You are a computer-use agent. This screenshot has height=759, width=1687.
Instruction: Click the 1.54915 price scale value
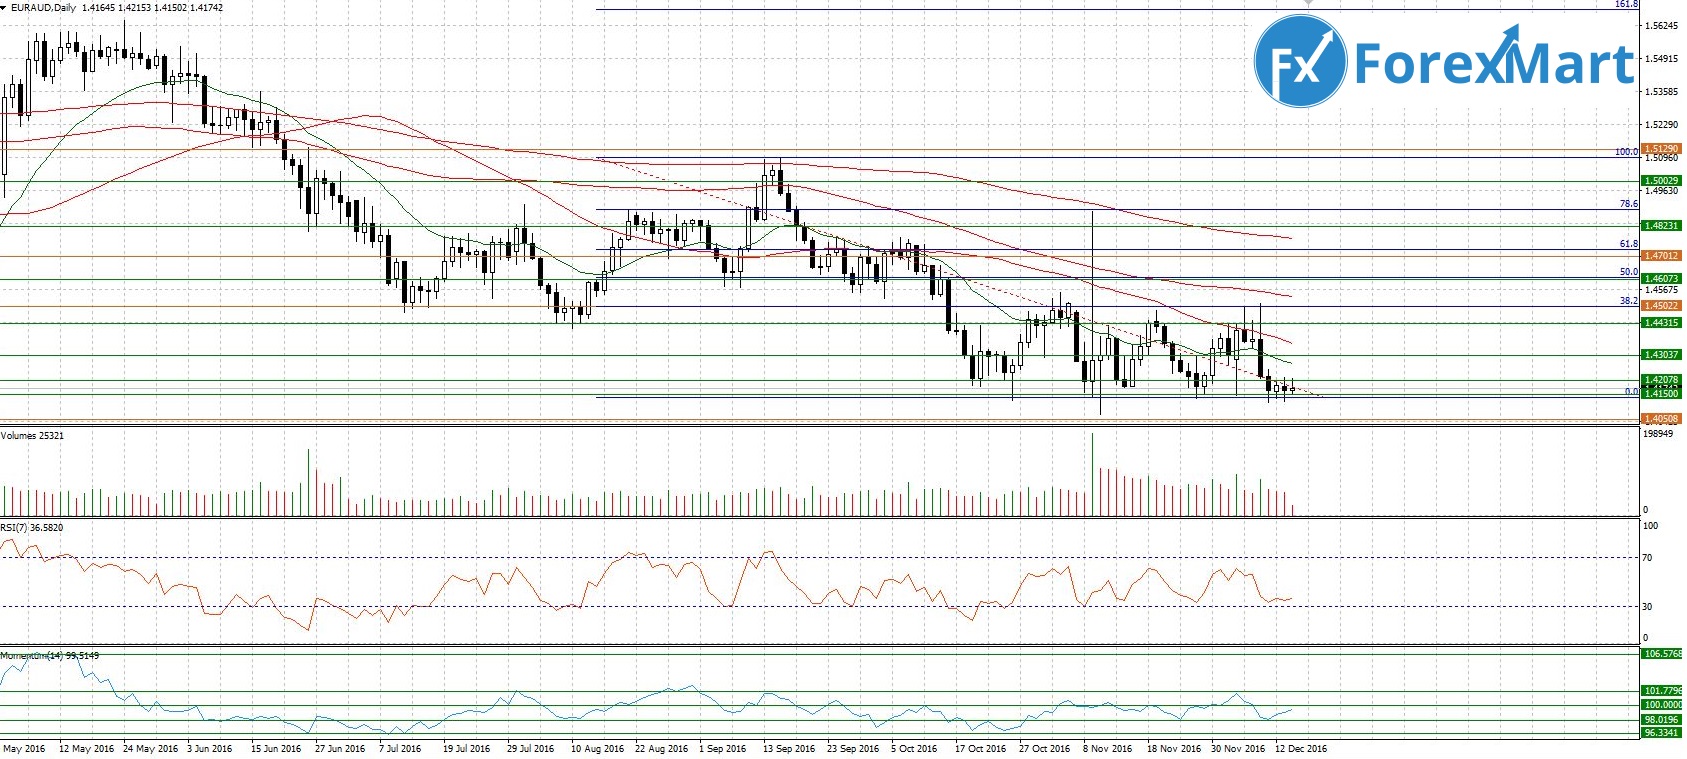tap(1660, 59)
